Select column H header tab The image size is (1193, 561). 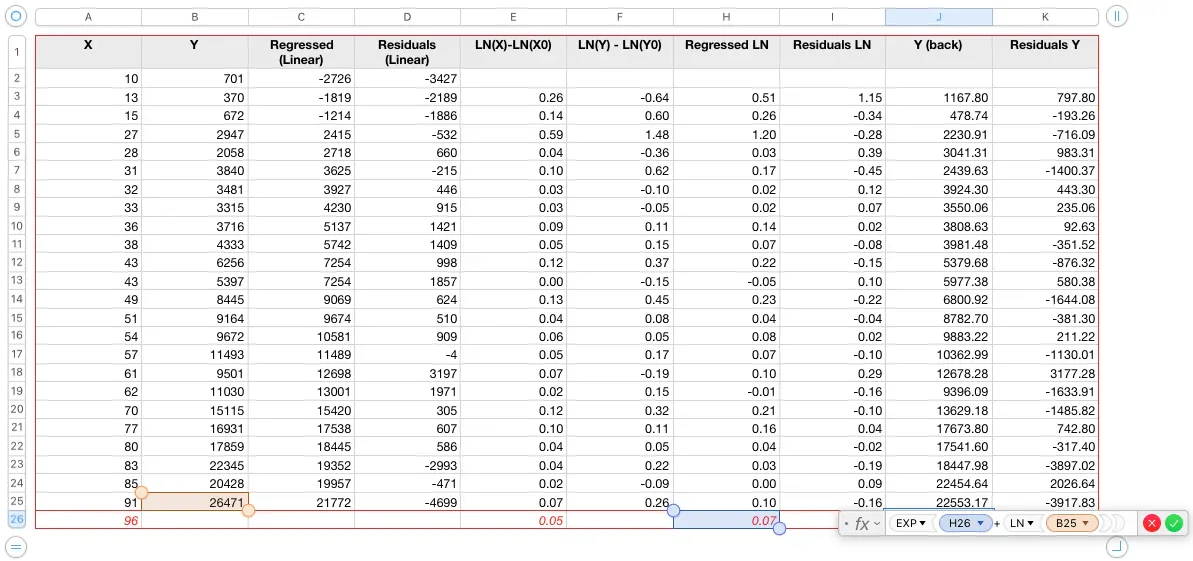click(727, 17)
